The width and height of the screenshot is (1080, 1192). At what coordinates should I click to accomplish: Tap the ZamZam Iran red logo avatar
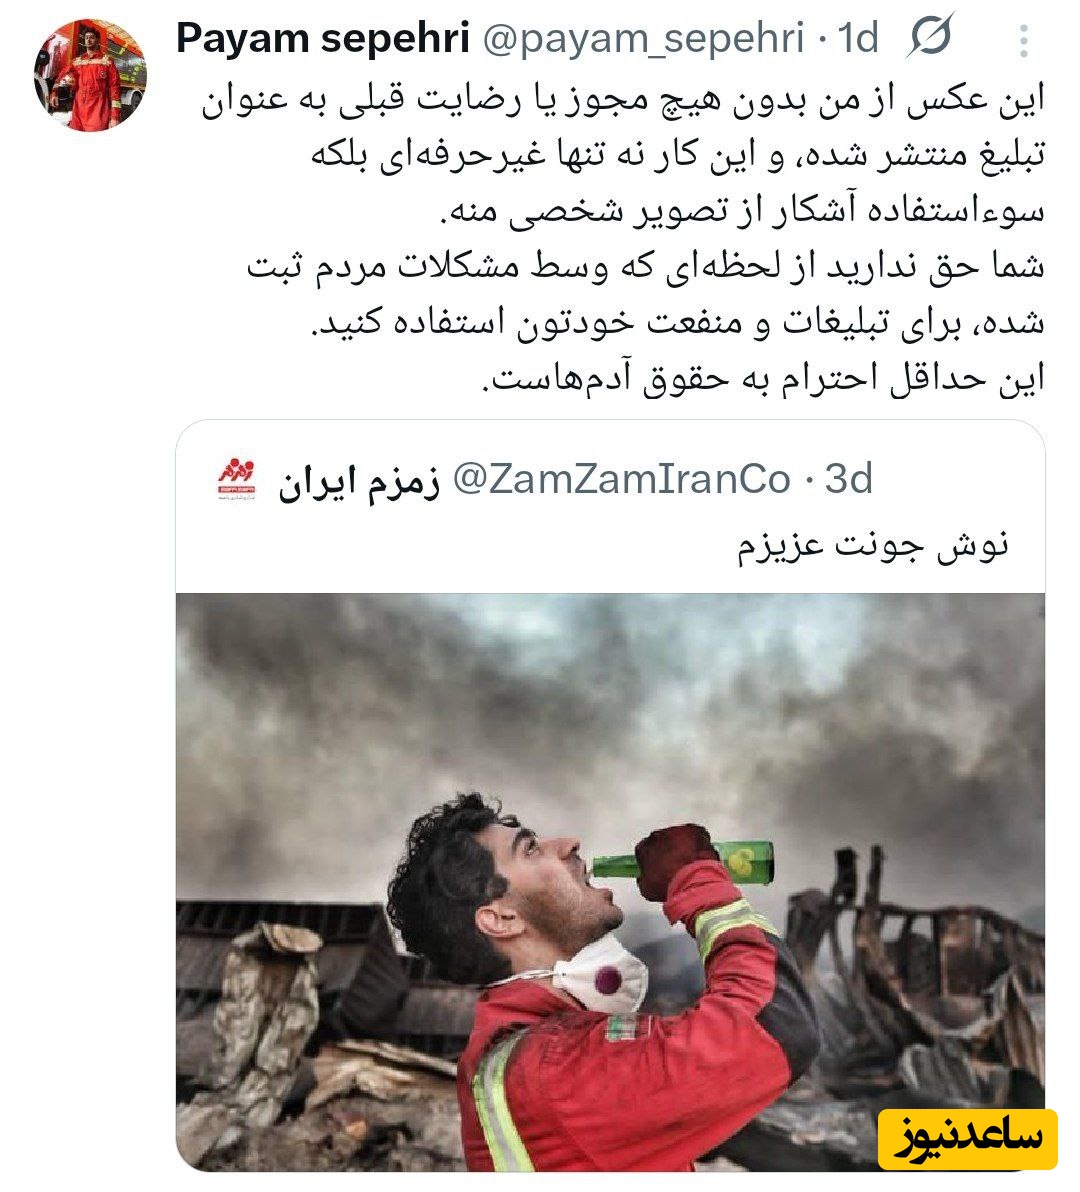pyautogui.click(x=237, y=480)
